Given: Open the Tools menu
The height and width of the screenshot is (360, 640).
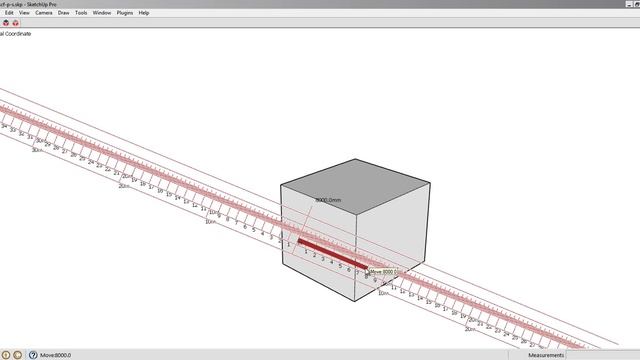Looking at the screenshot, I should click(81, 13).
